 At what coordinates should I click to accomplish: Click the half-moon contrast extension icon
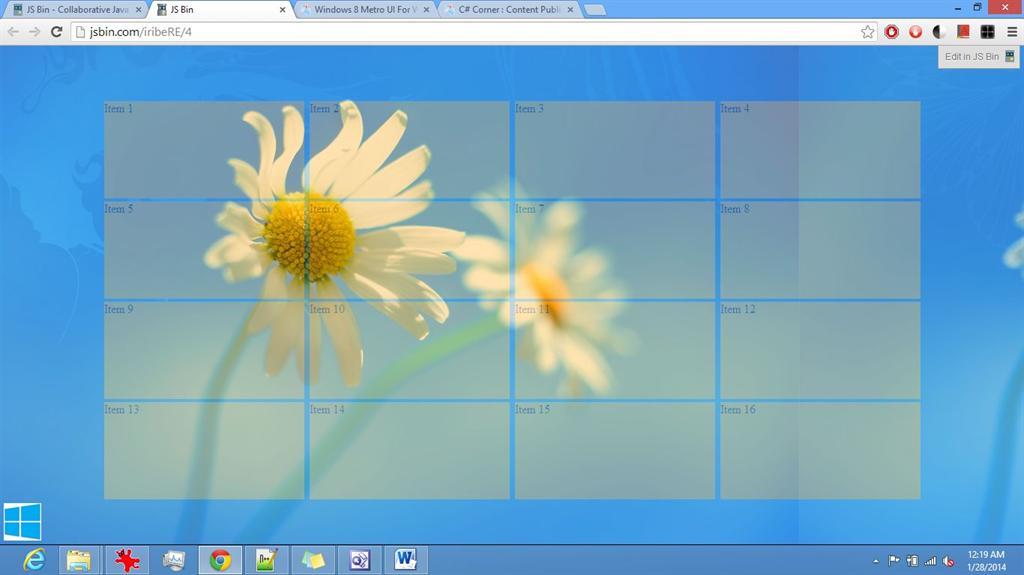940,31
